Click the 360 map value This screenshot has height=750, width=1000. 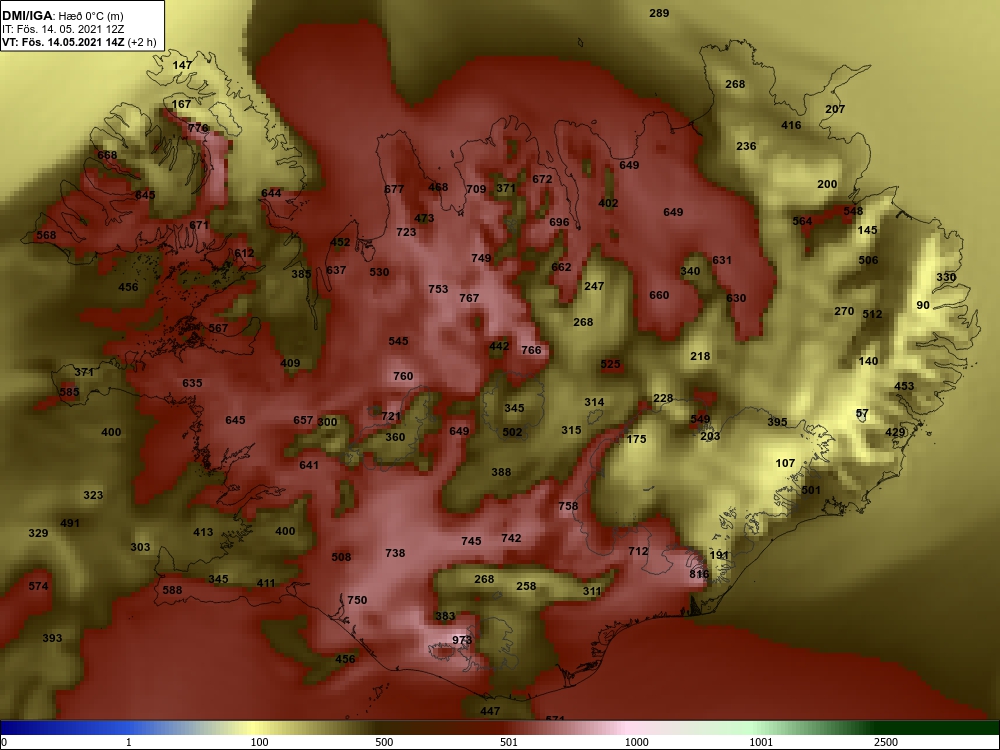395,437
